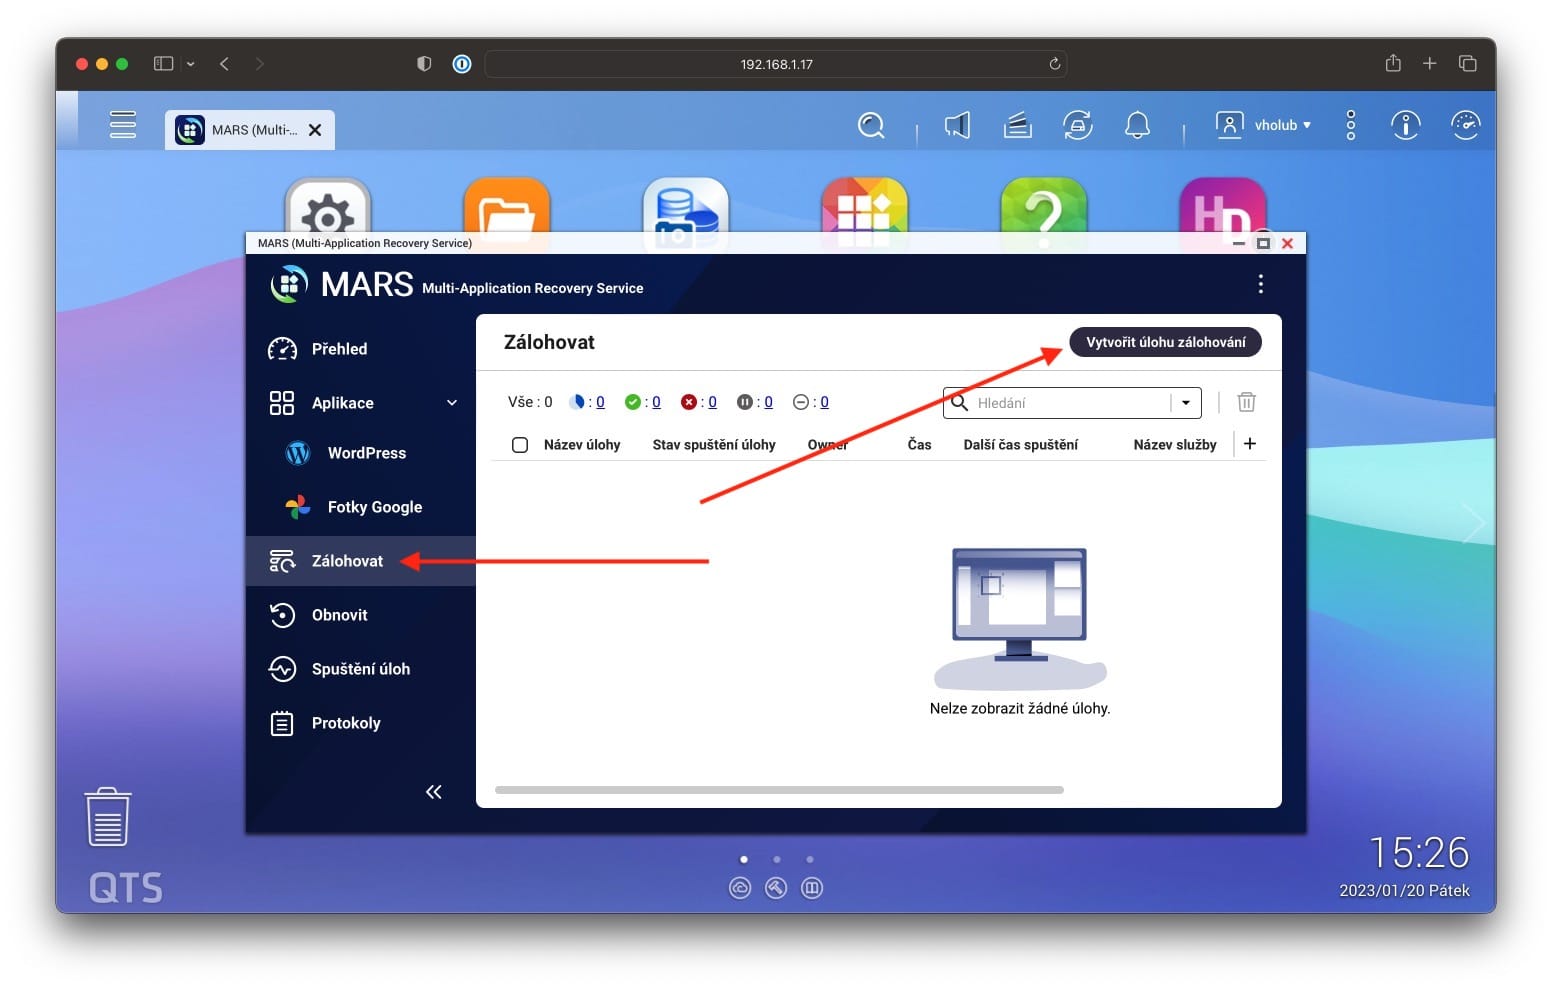Open Zálohovat section in sidebar
The image size is (1552, 987).
tap(361, 561)
